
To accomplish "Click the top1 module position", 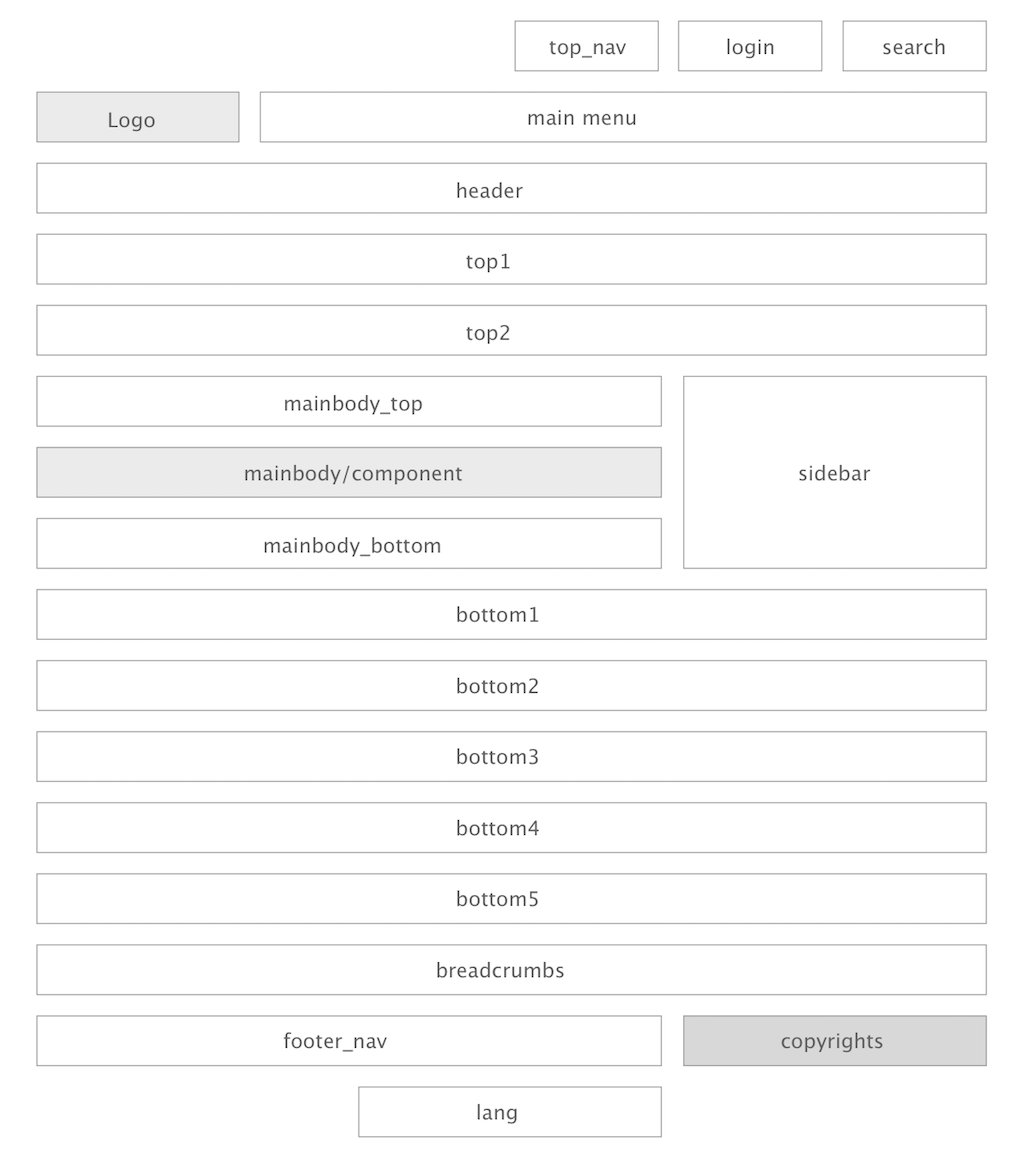I will pos(511,259).
